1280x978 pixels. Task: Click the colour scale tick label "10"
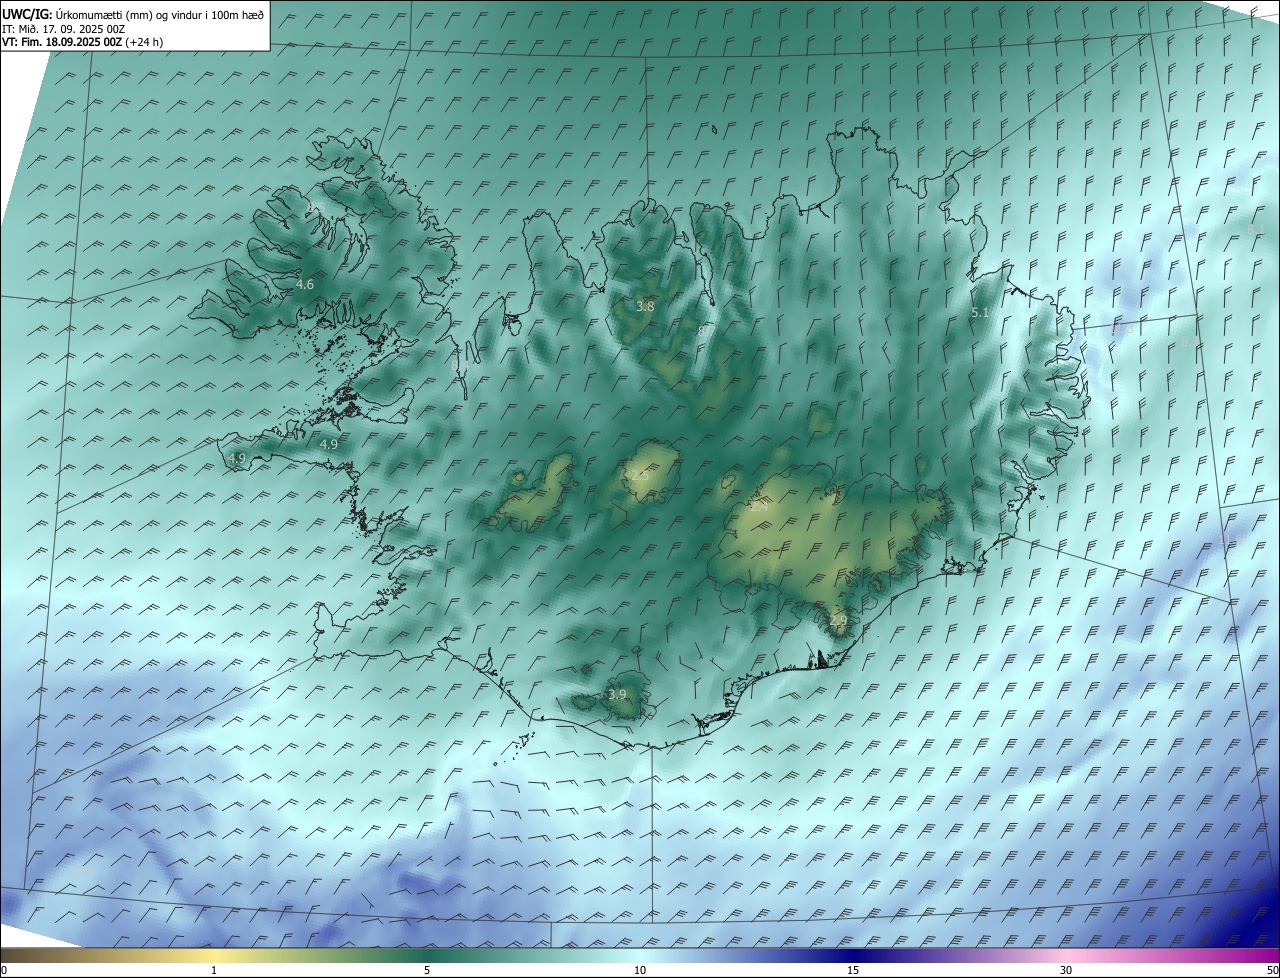point(640,970)
